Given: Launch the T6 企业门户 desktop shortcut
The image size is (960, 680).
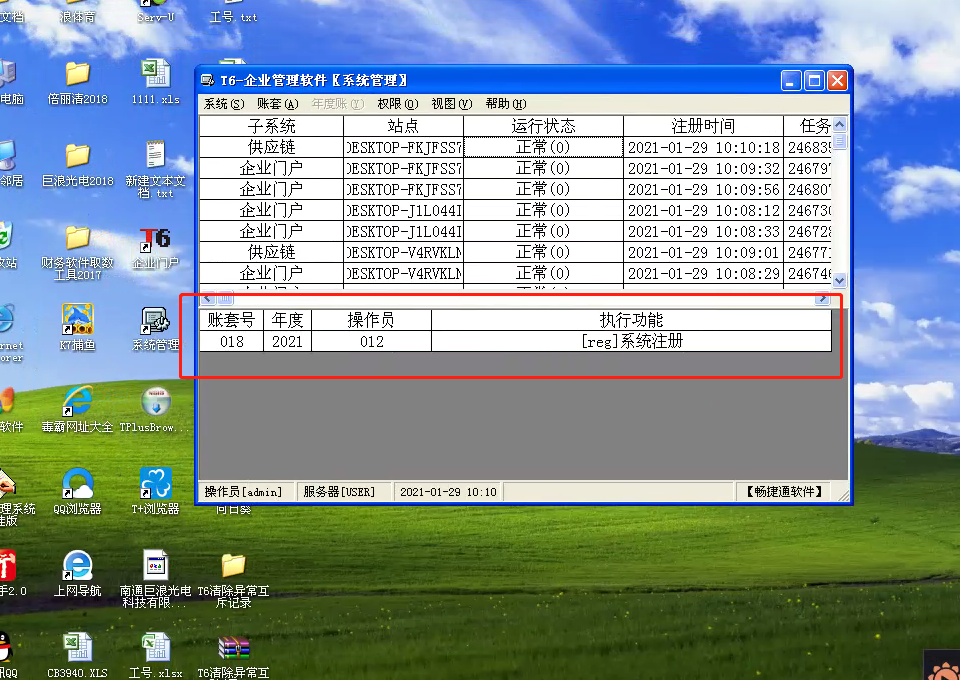Looking at the screenshot, I should click(156, 240).
